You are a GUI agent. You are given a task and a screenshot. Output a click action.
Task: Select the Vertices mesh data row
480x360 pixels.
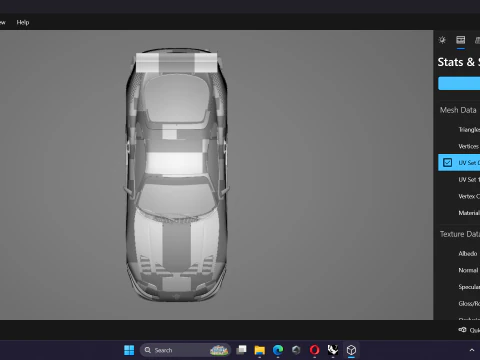(x=459, y=146)
